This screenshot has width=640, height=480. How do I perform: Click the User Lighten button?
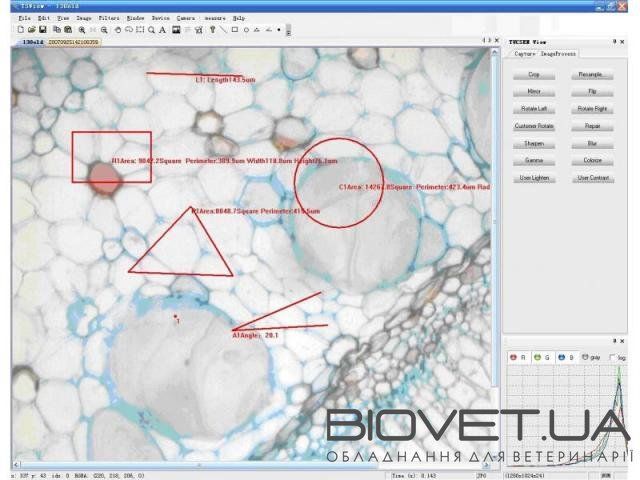534,178
